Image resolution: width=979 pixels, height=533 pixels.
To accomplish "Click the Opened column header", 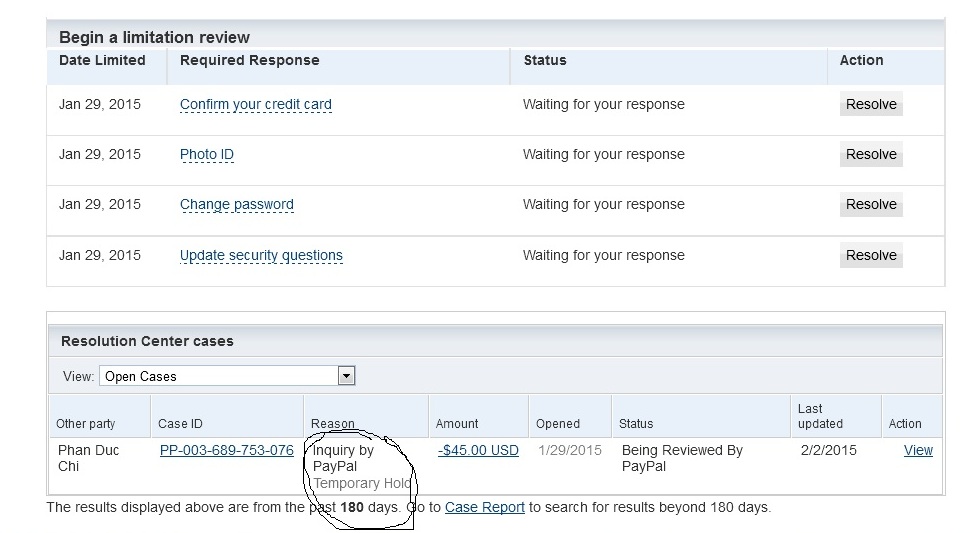I will [558, 424].
